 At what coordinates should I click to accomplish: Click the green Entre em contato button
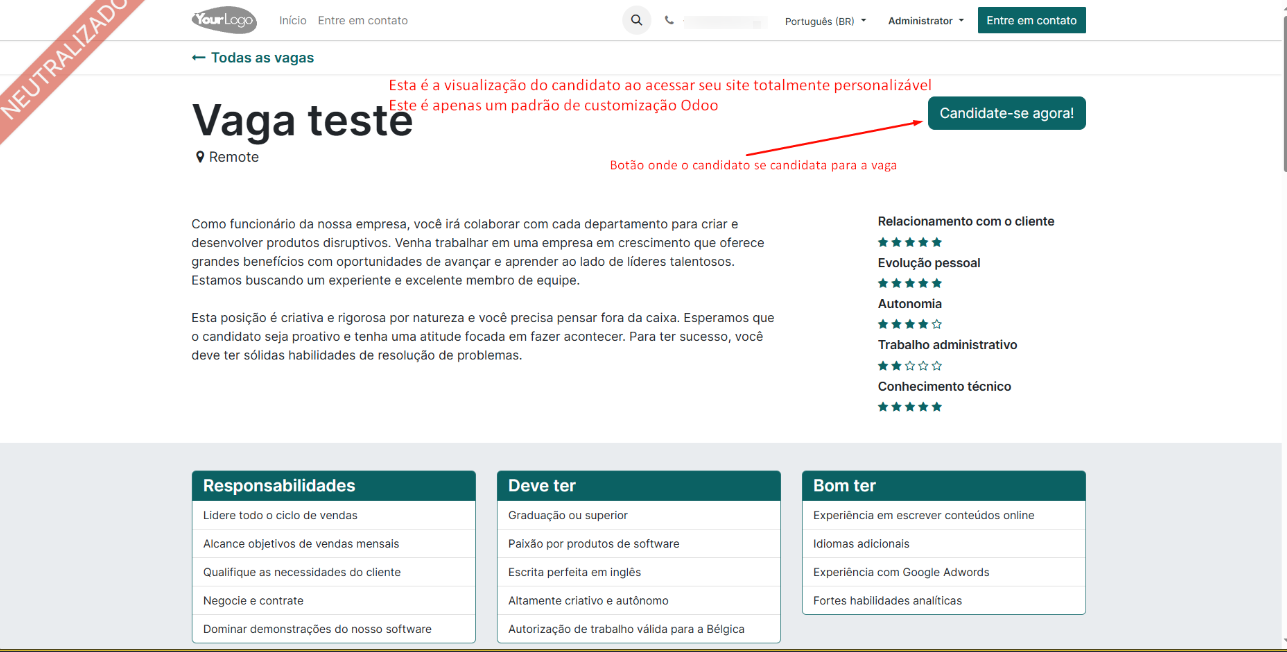click(x=1032, y=20)
